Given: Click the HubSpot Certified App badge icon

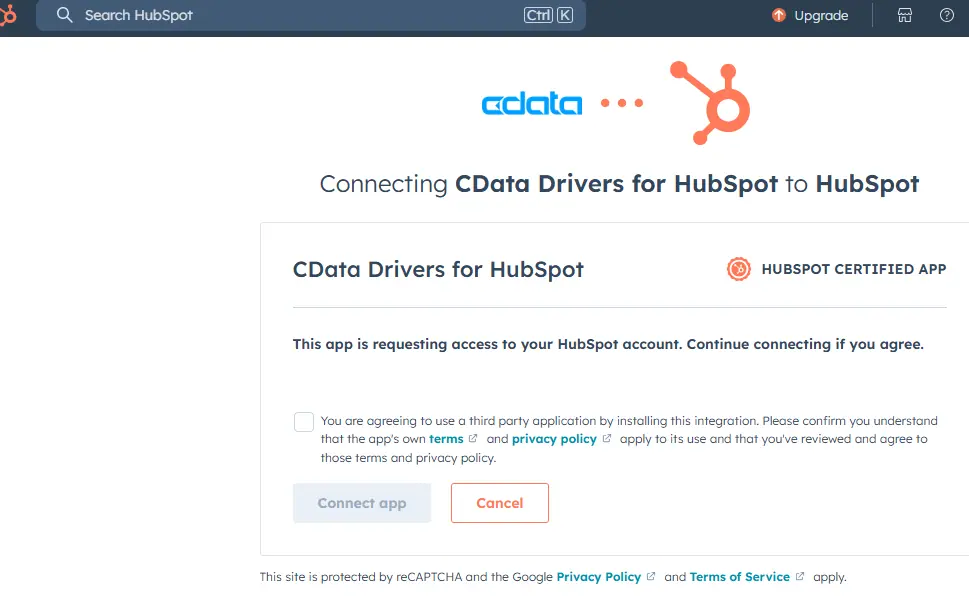Looking at the screenshot, I should [738, 269].
